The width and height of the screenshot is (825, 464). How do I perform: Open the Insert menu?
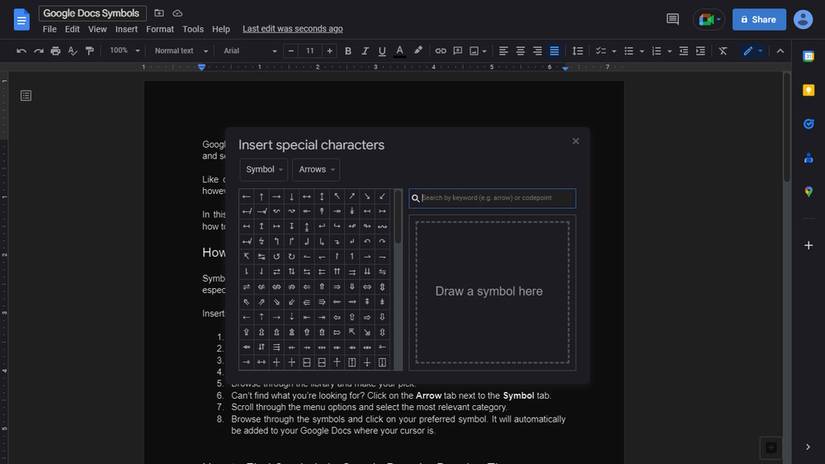(x=126, y=29)
